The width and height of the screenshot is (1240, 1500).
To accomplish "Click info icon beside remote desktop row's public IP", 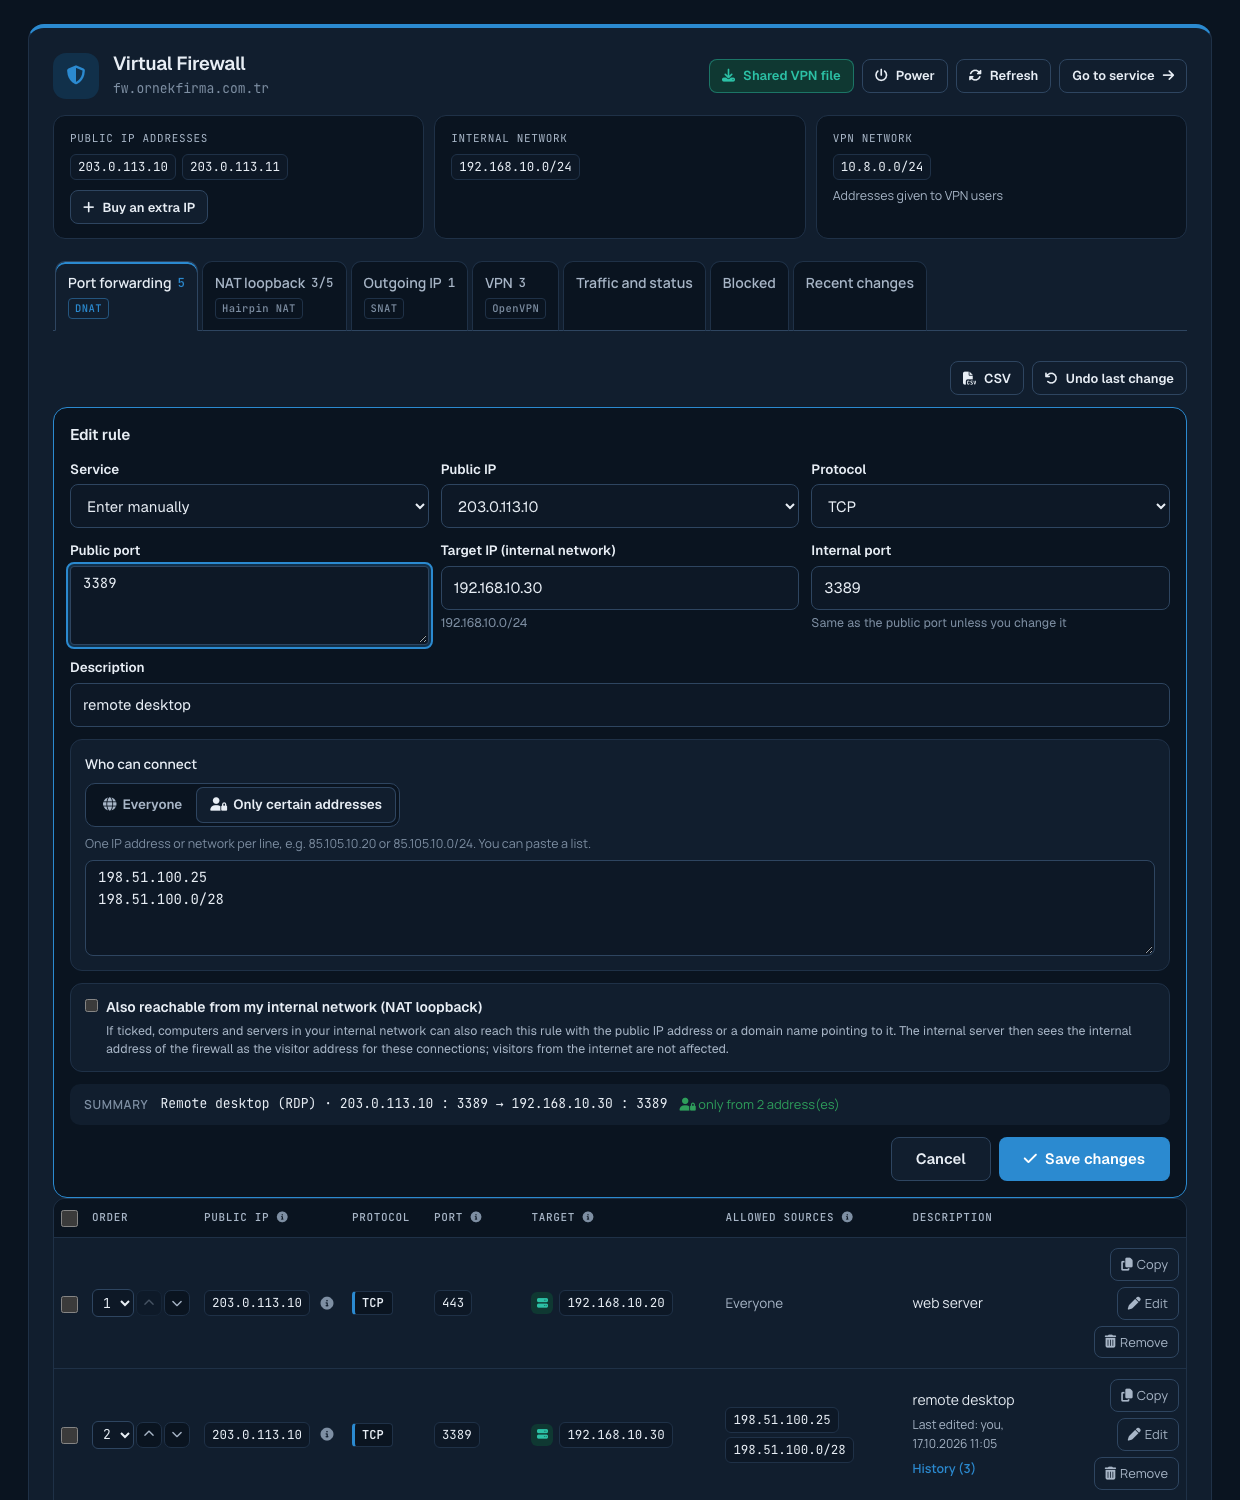I will 327,1434.
